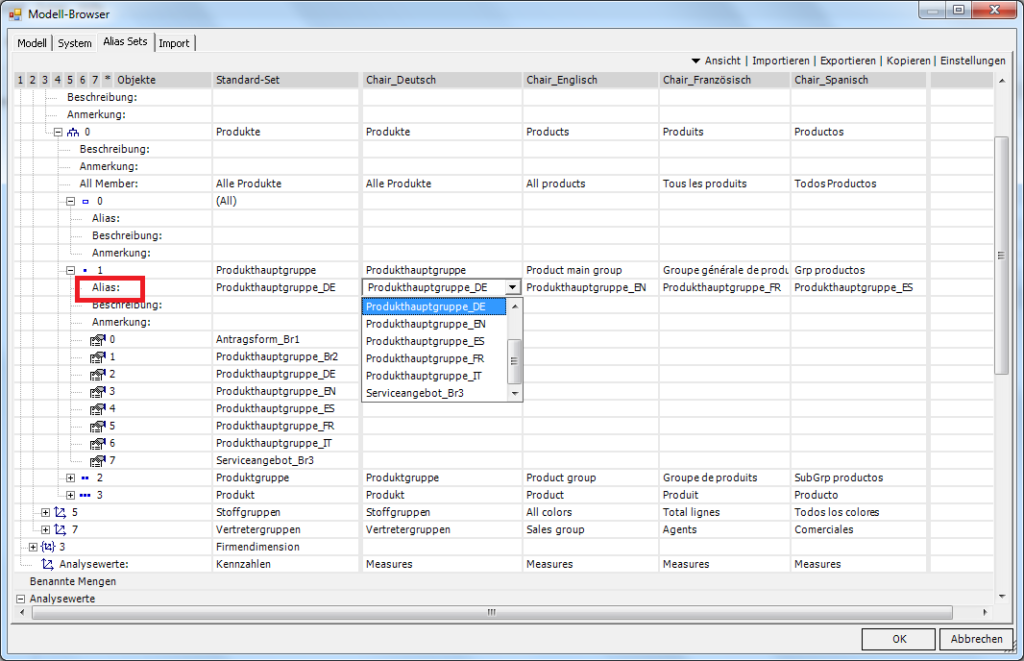Viewport: 1024px width, 661px height.
Task: Open the Alias combo box dropdown arrow
Action: click(x=513, y=287)
